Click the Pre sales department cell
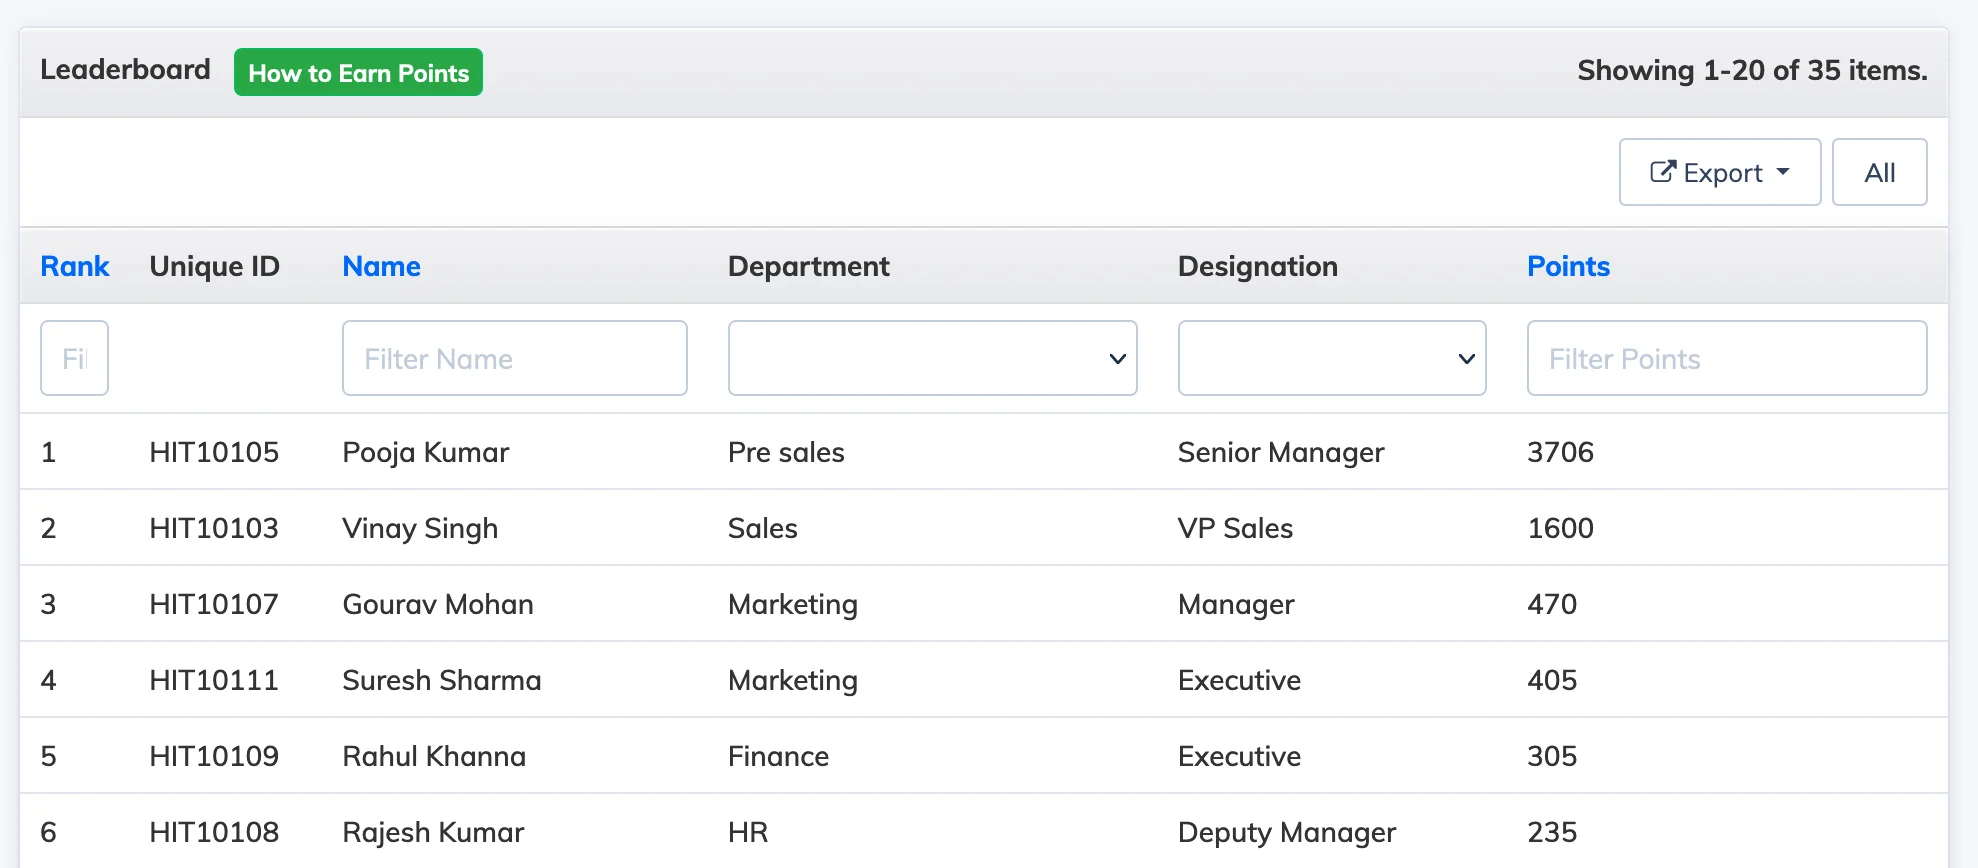1978x868 pixels. (x=786, y=452)
